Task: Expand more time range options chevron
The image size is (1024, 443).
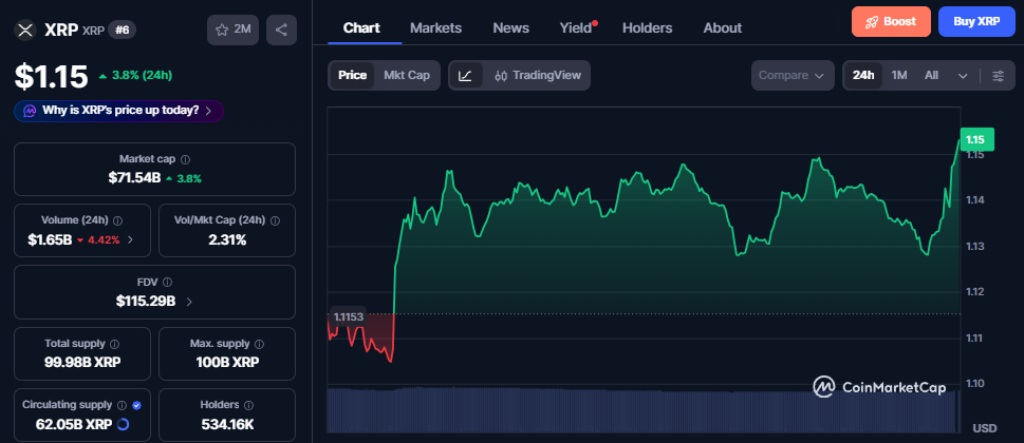Action: pos(963,76)
